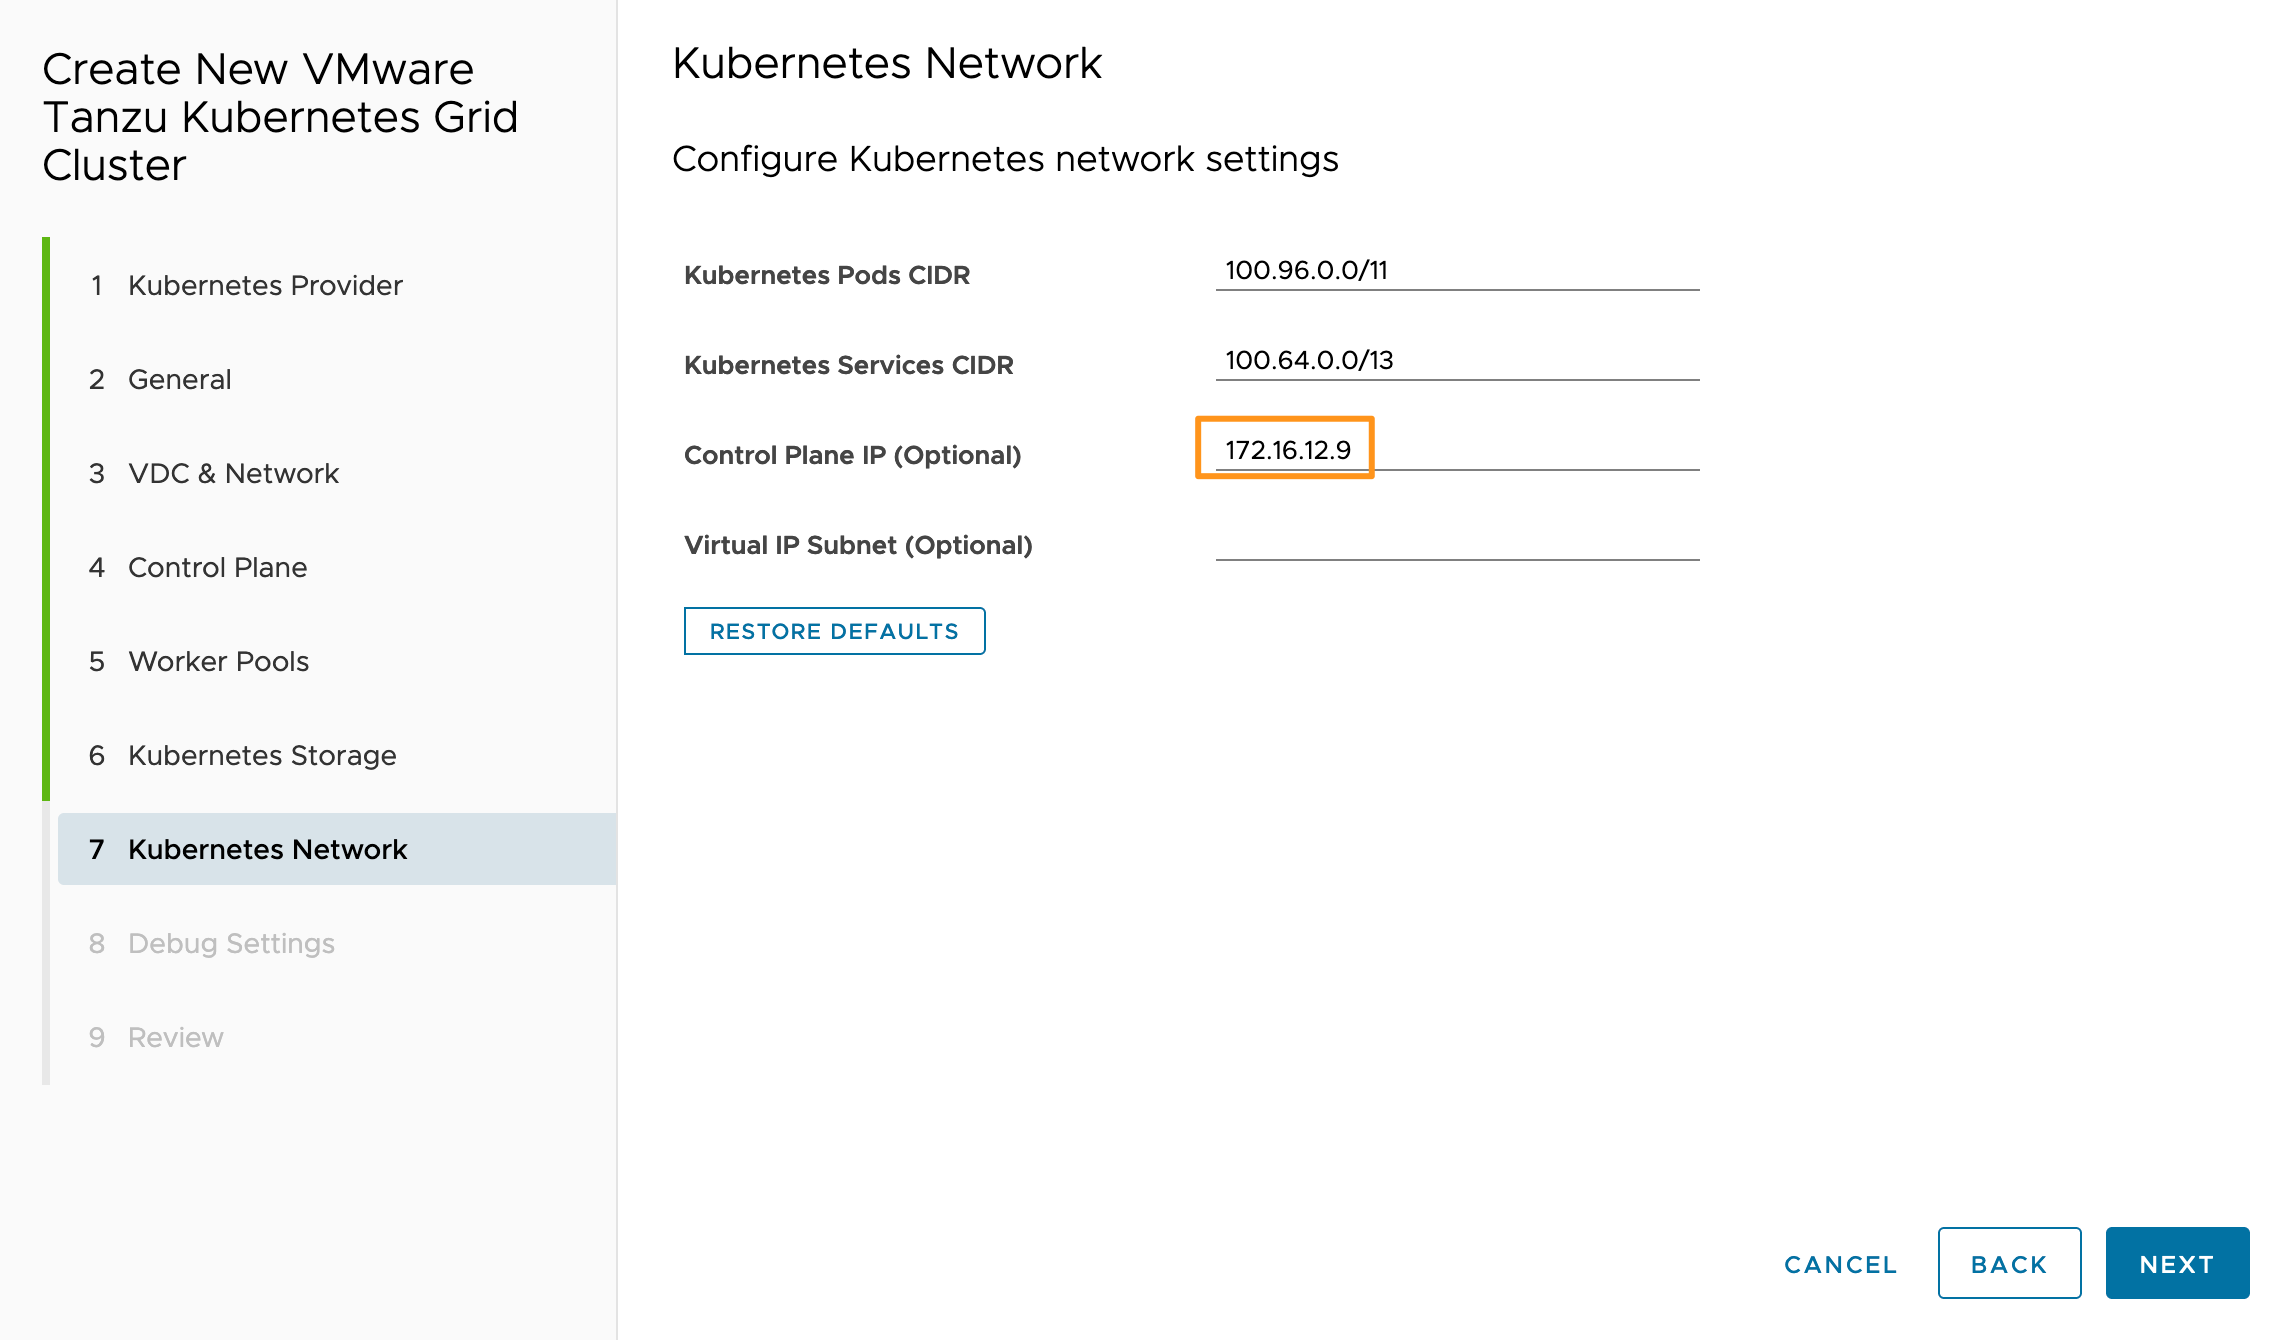Image resolution: width=2292 pixels, height=1340 pixels.
Task: Click the Kubernetes Pods CIDR field
Action: point(1457,271)
